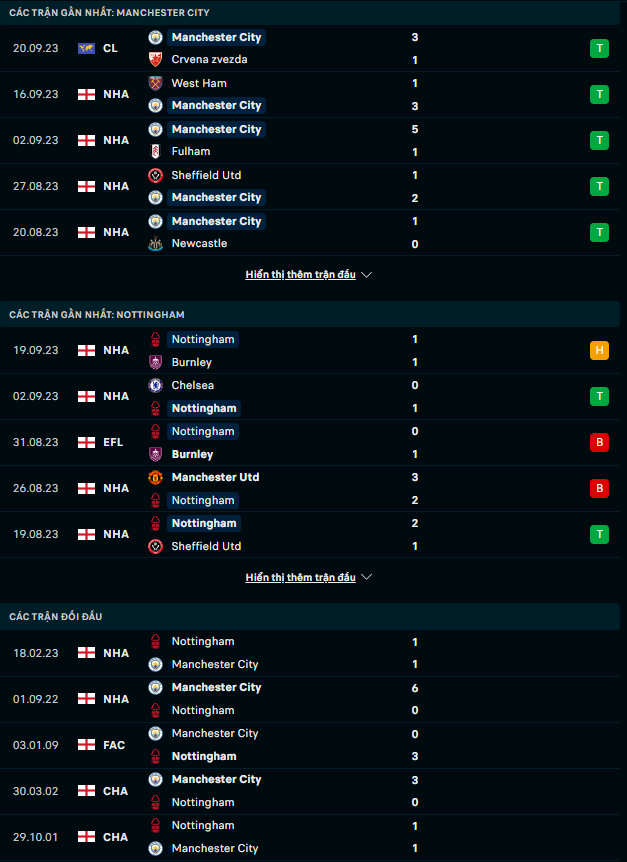The width and height of the screenshot is (627, 862).
Task: Open the Fulham club badge
Action: click(154, 151)
